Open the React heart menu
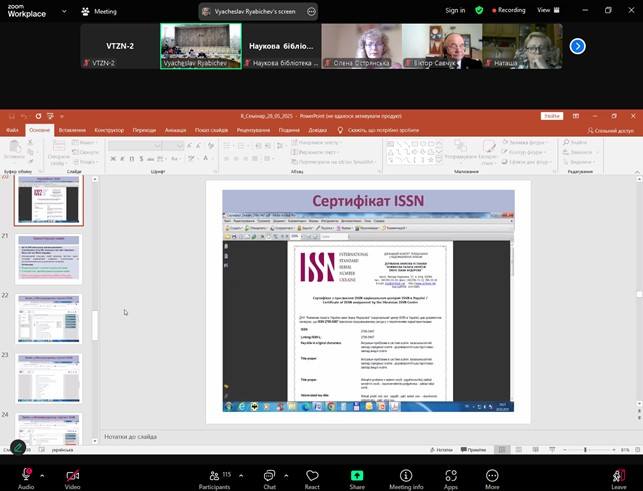The width and height of the screenshot is (643, 491). tap(312, 480)
